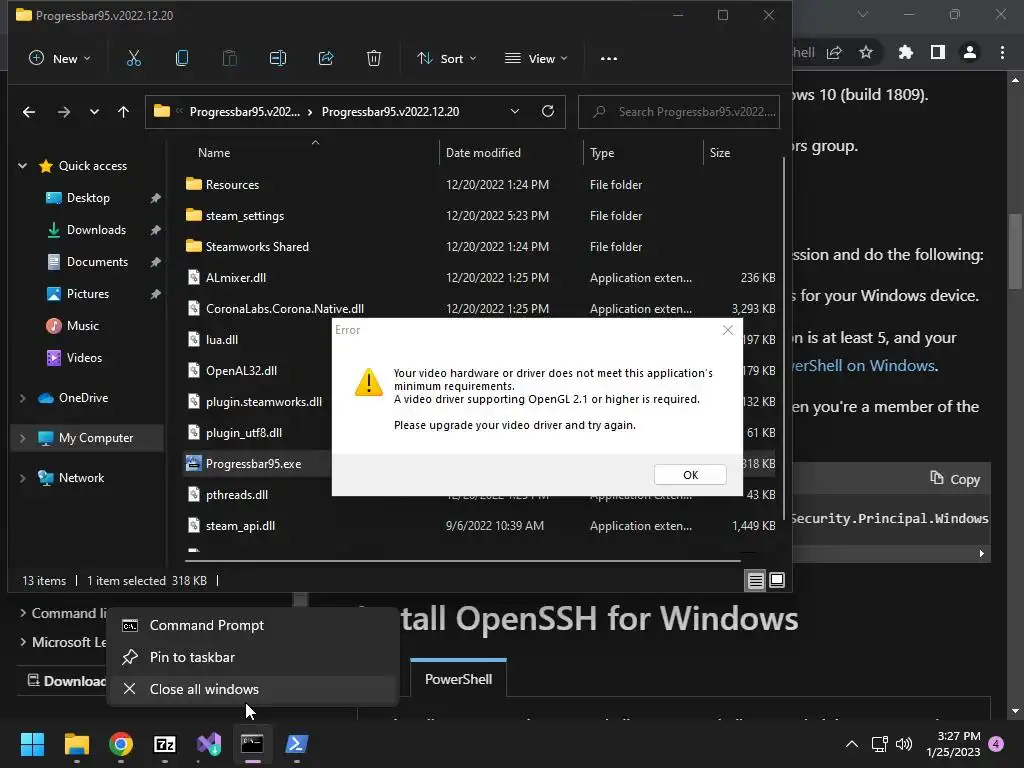Switch to details view icon in status bar

756,580
